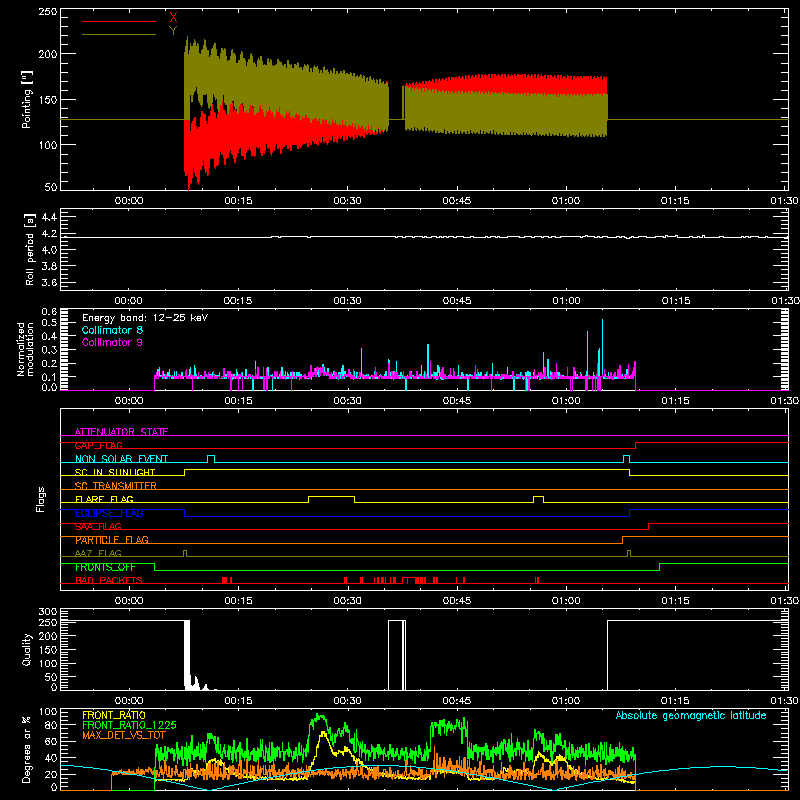Image resolution: width=800 pixels, height=800 pixels.
Task: Click the Flags axis title
Action: point(41,499)
